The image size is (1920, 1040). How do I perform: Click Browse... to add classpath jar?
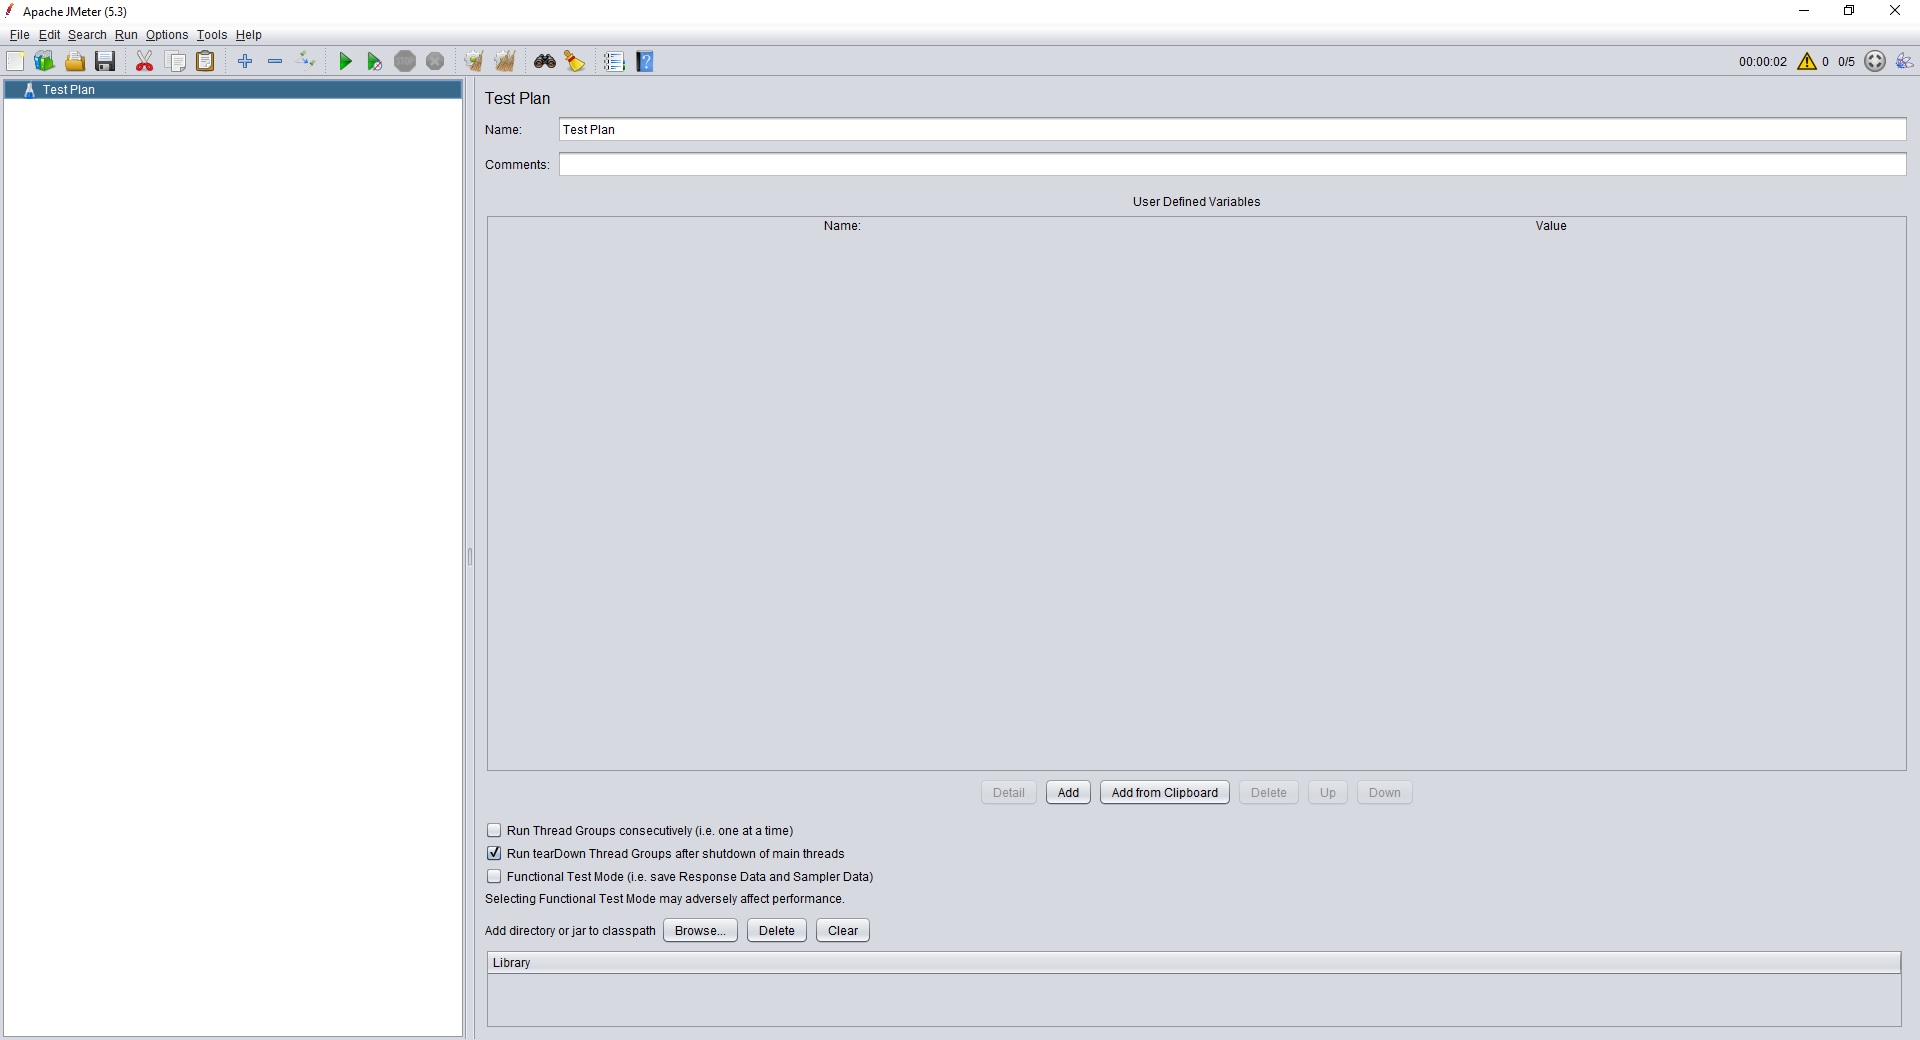(700, 930)
